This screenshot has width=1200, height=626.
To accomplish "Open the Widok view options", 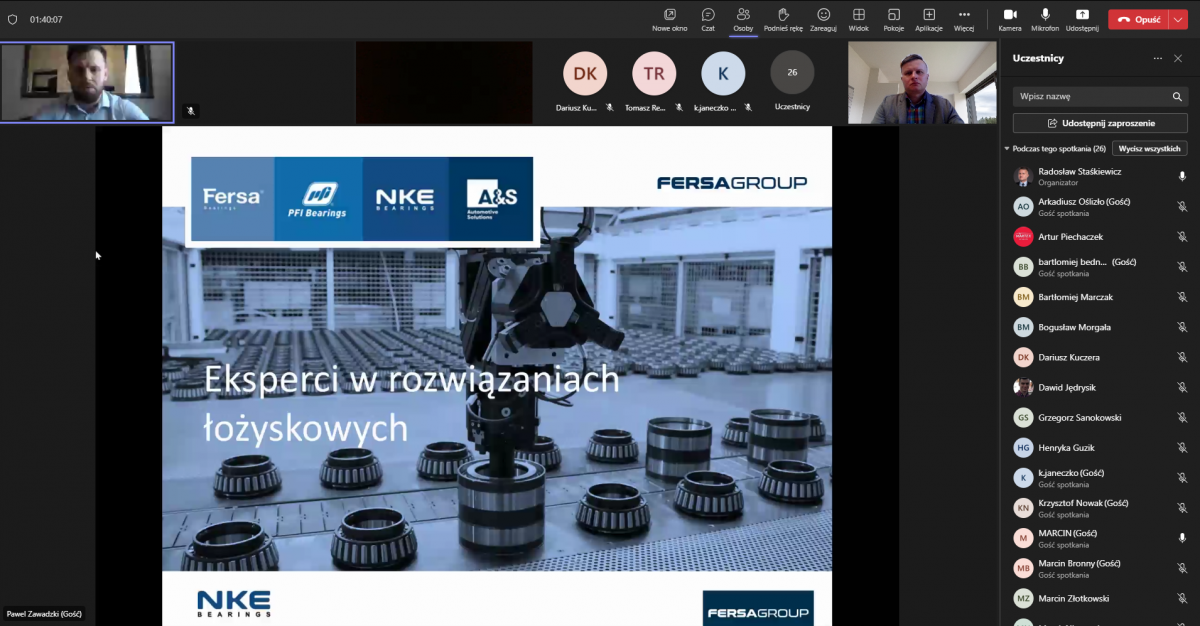I will (858, 19).
